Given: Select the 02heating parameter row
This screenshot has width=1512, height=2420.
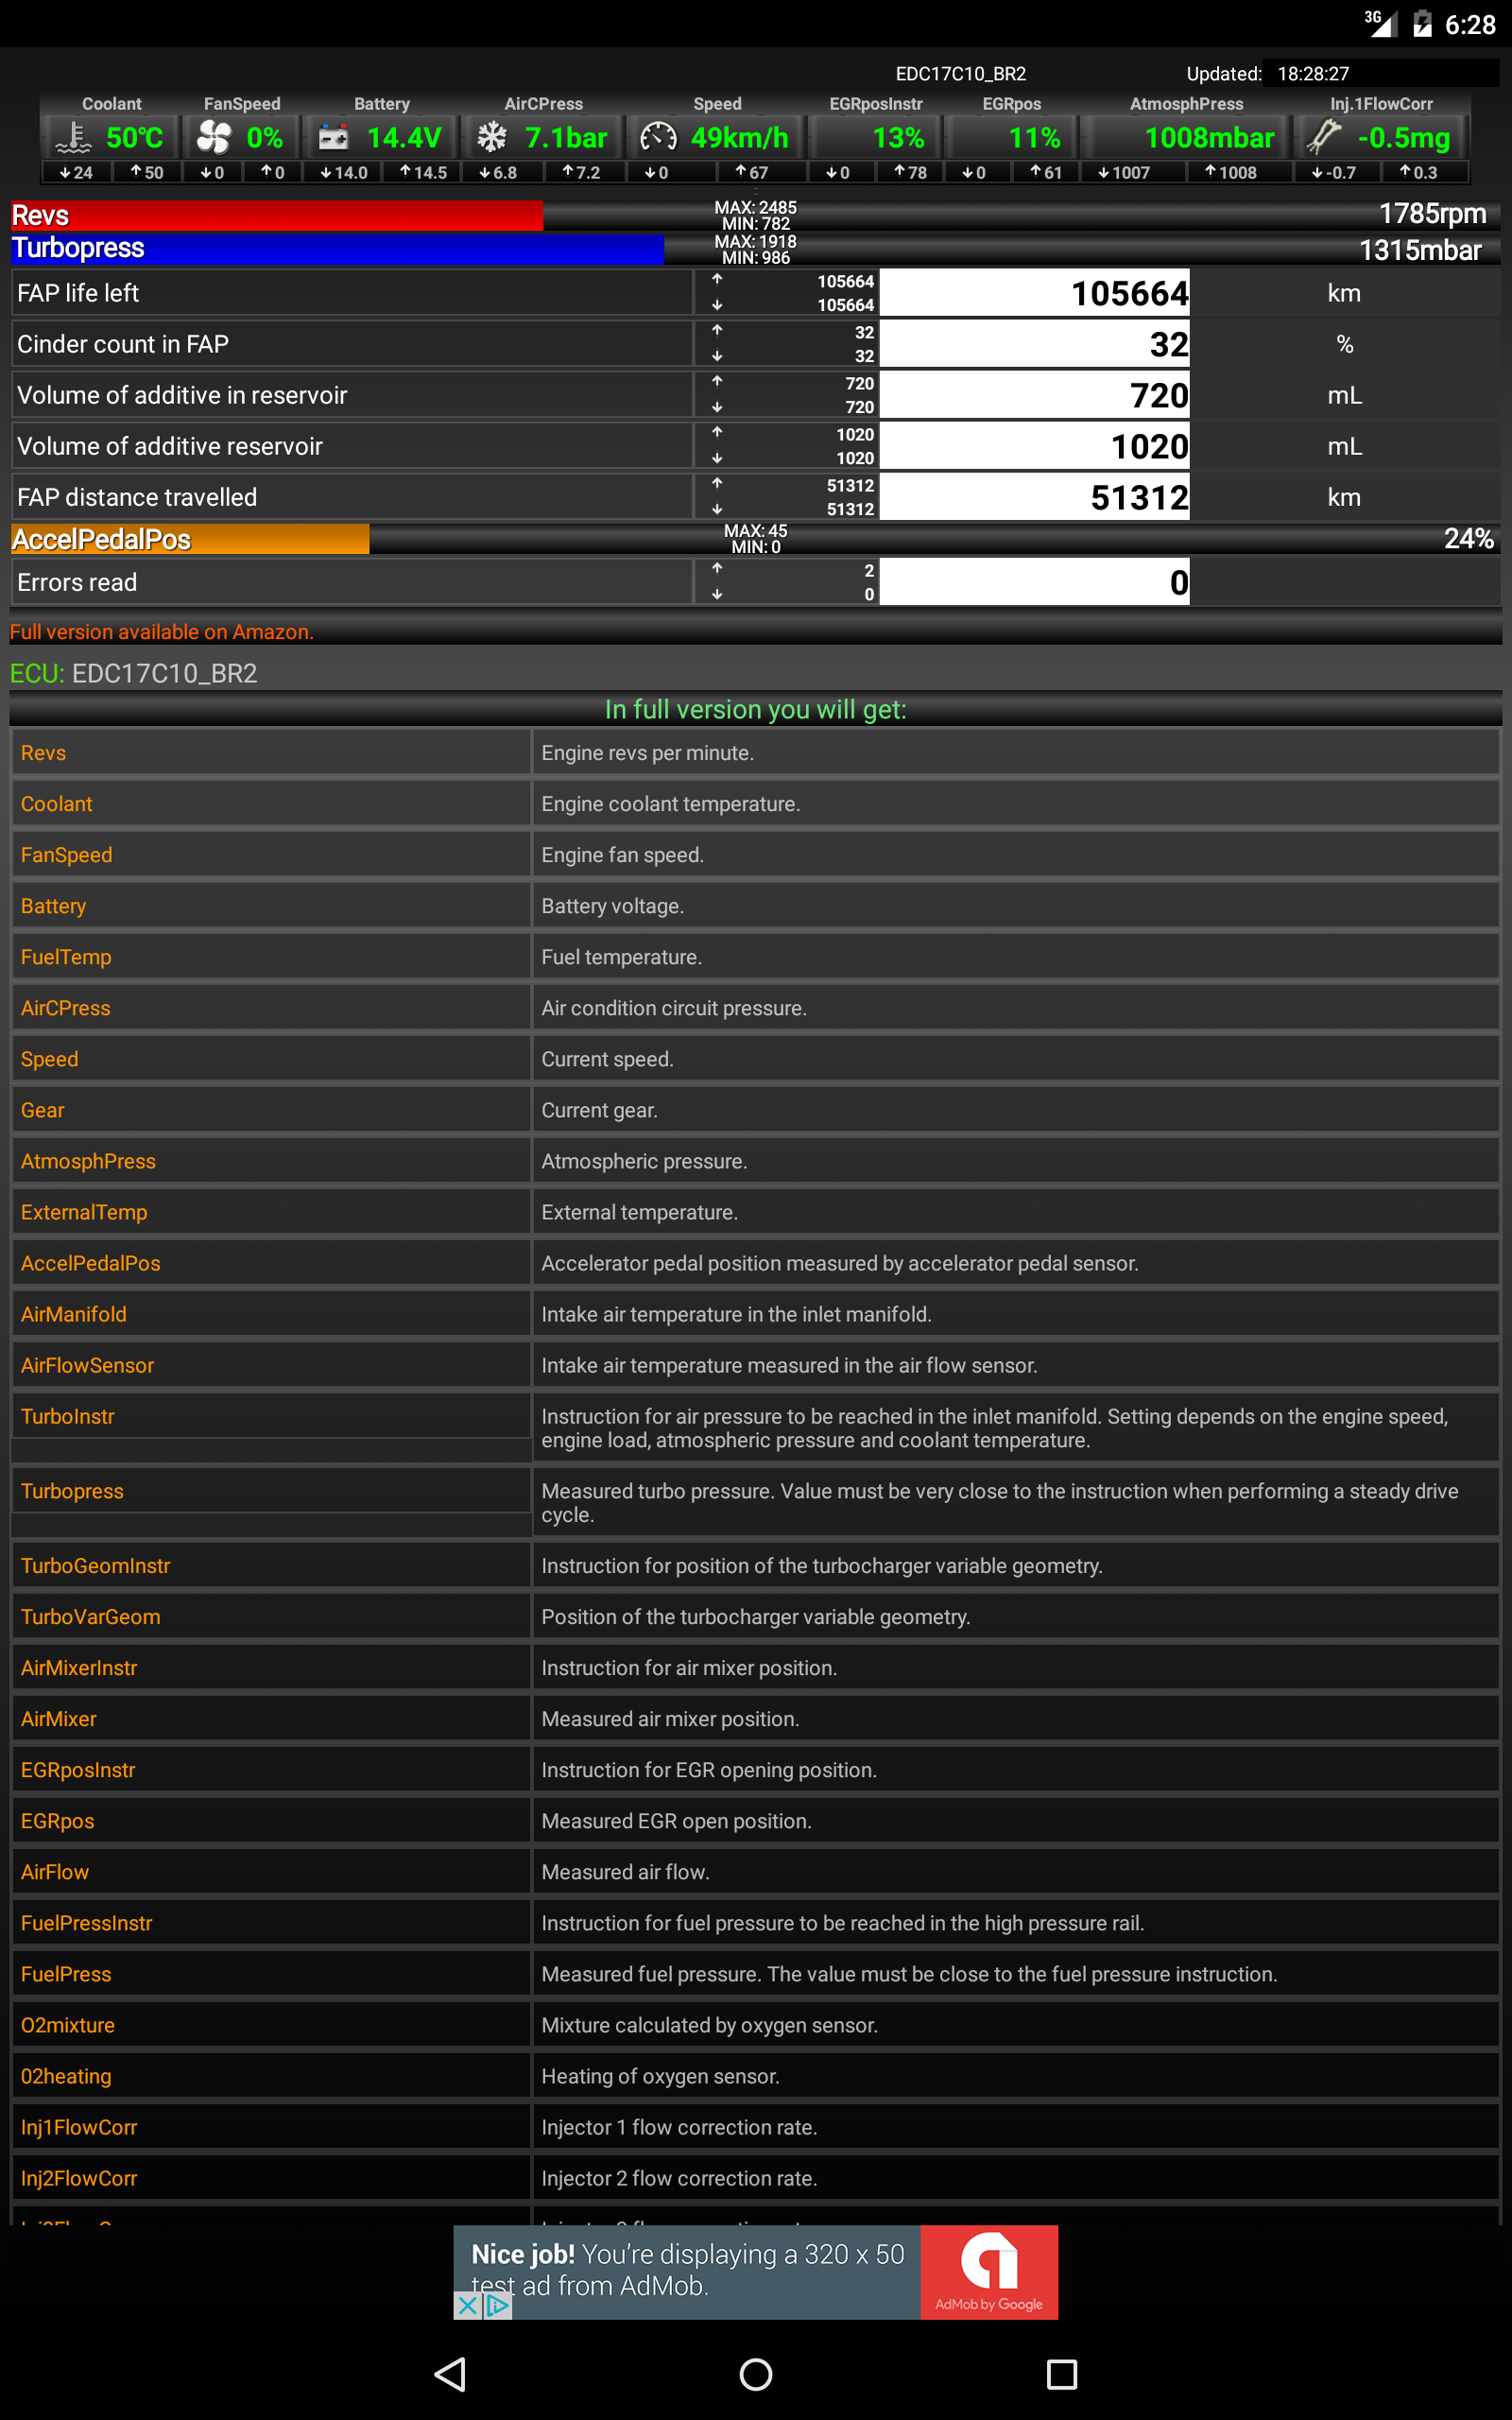Looking at the screenshot, I should pos(756,2076).
